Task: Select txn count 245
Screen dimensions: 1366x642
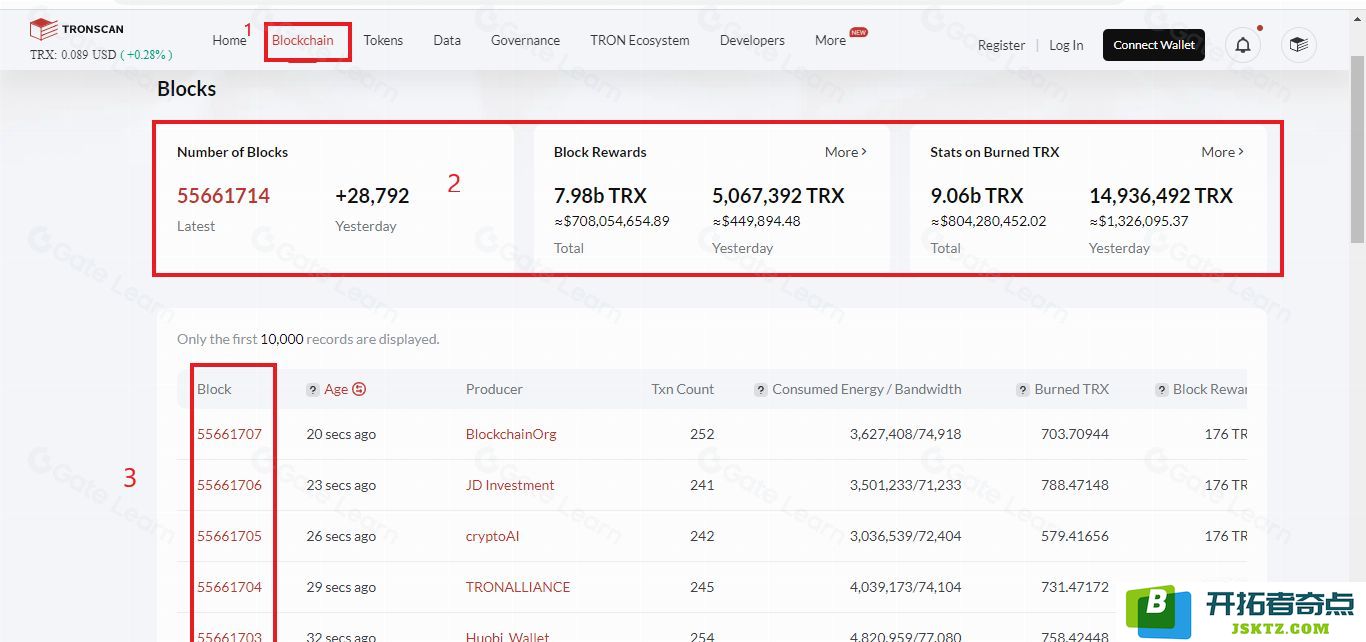Action: (702, 587)
